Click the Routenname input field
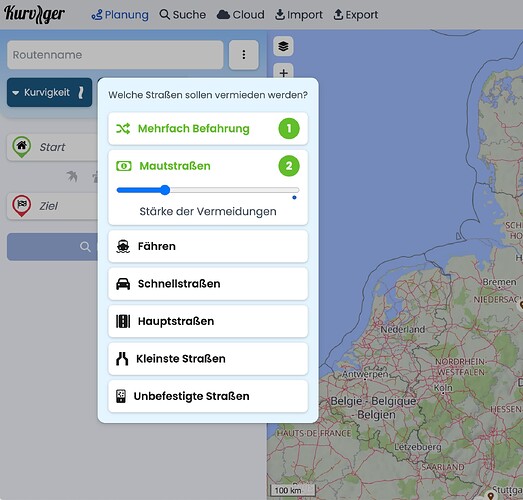Screen dimensions: 523x500 click(x=115, y=55)
